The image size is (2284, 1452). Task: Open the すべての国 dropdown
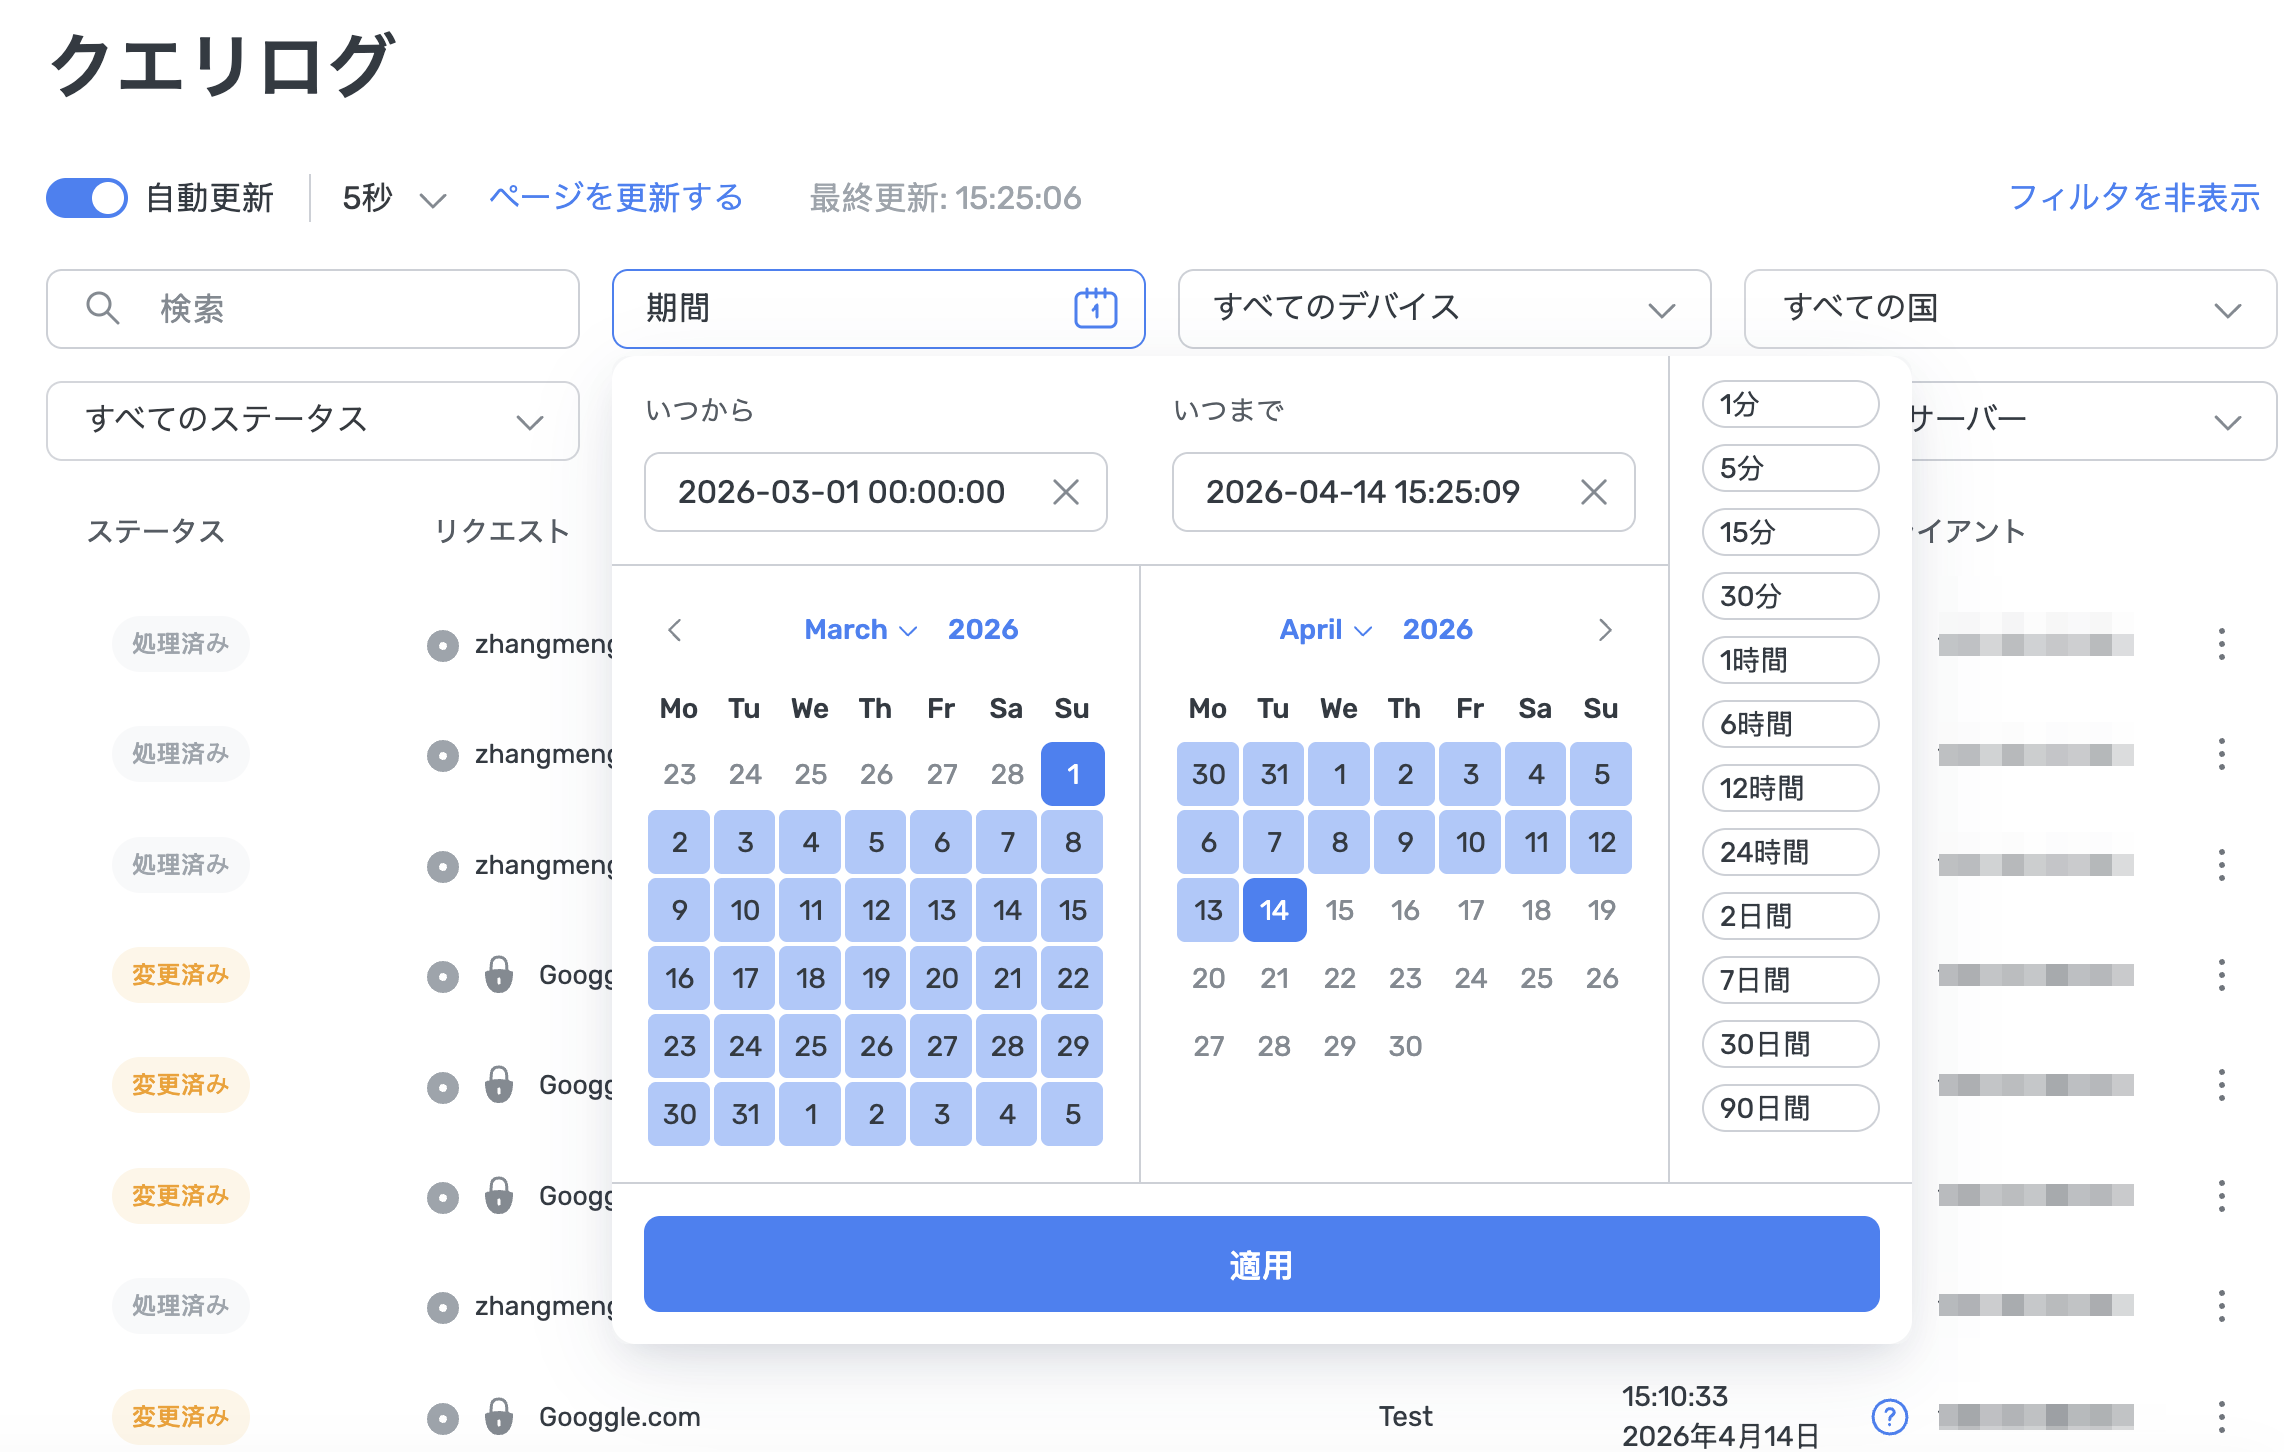[x=2008, y=308]
